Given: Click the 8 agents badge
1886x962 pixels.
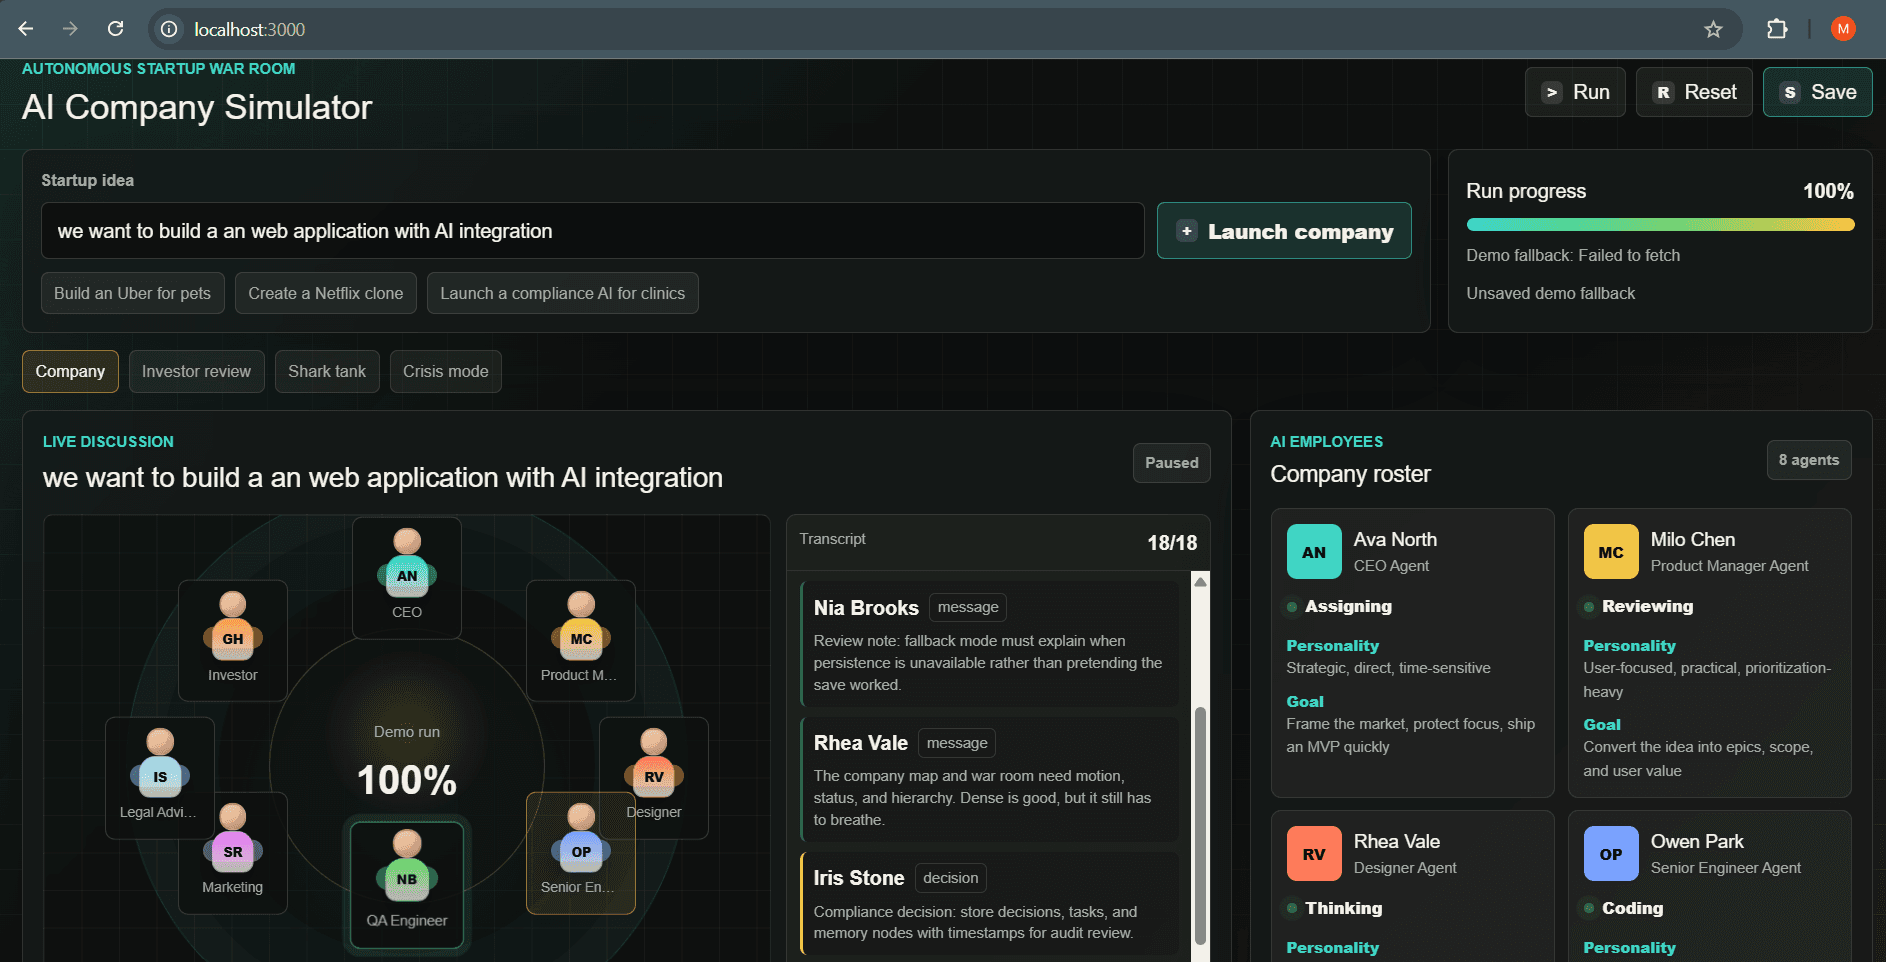Looking at the screenshot, I should [x=1808, y=460].
